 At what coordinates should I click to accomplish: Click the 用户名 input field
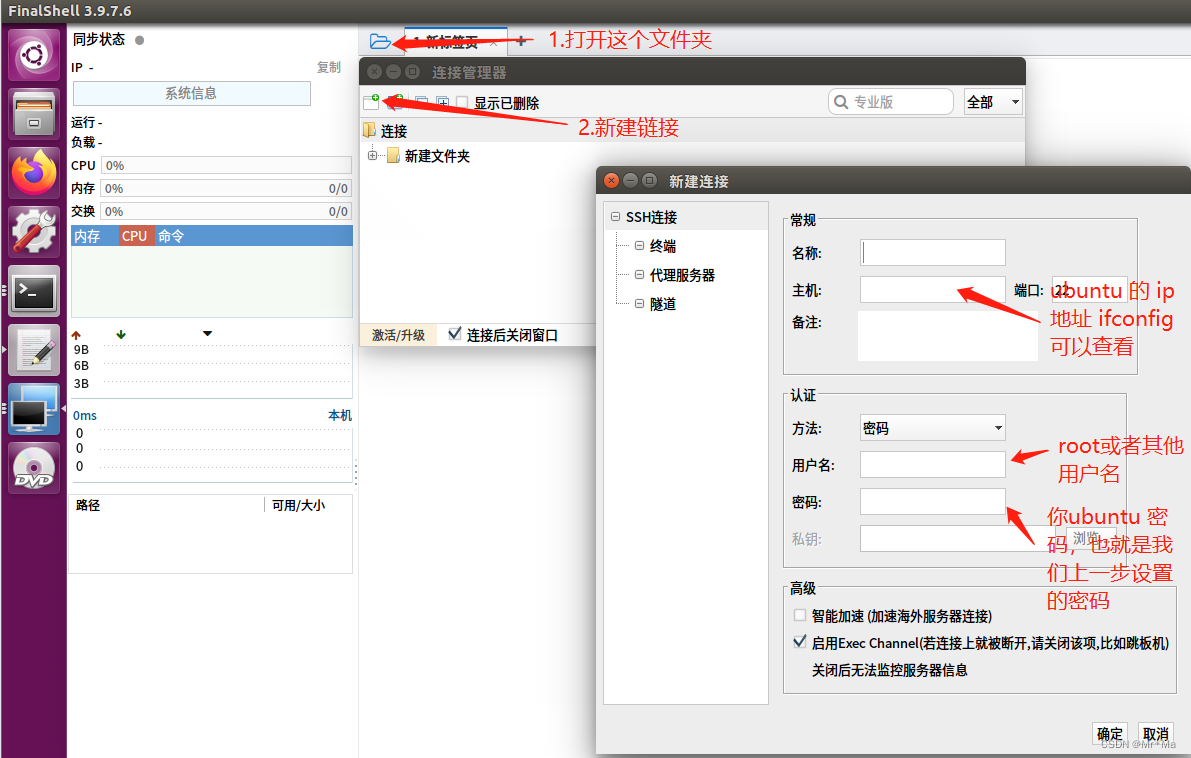(x=933, y=464)
